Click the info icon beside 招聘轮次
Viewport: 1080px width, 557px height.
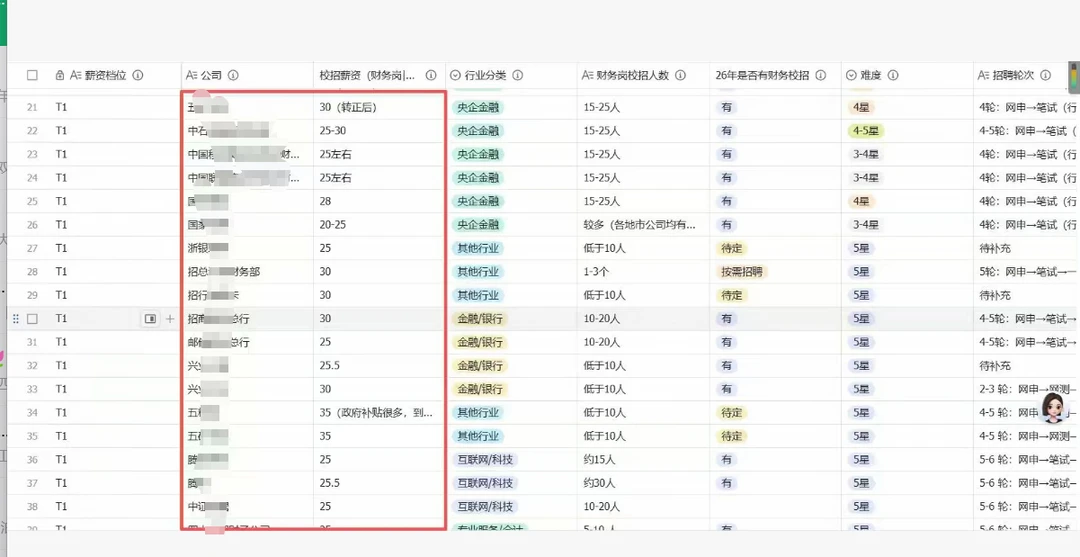(1046, 75)
